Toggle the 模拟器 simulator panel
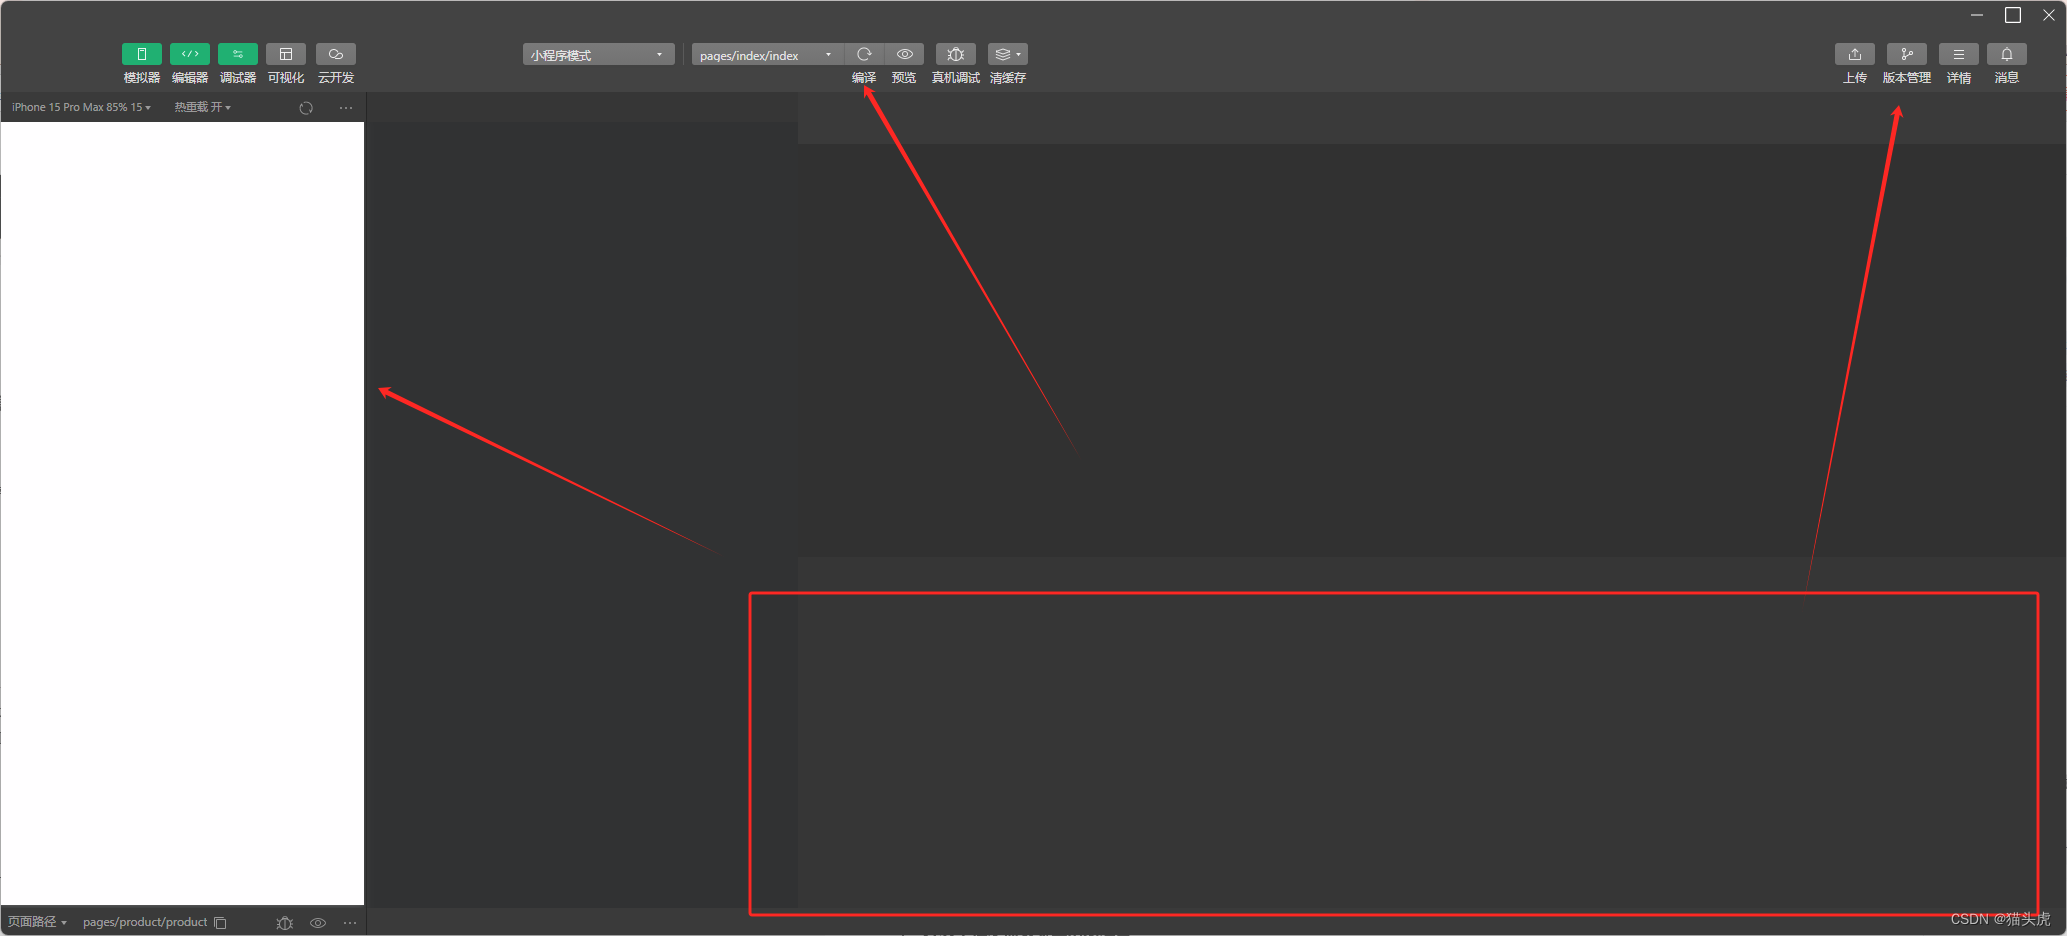The width and height of the screenshot is (2067, 936). pyautogui.click(x=141, y=54)
